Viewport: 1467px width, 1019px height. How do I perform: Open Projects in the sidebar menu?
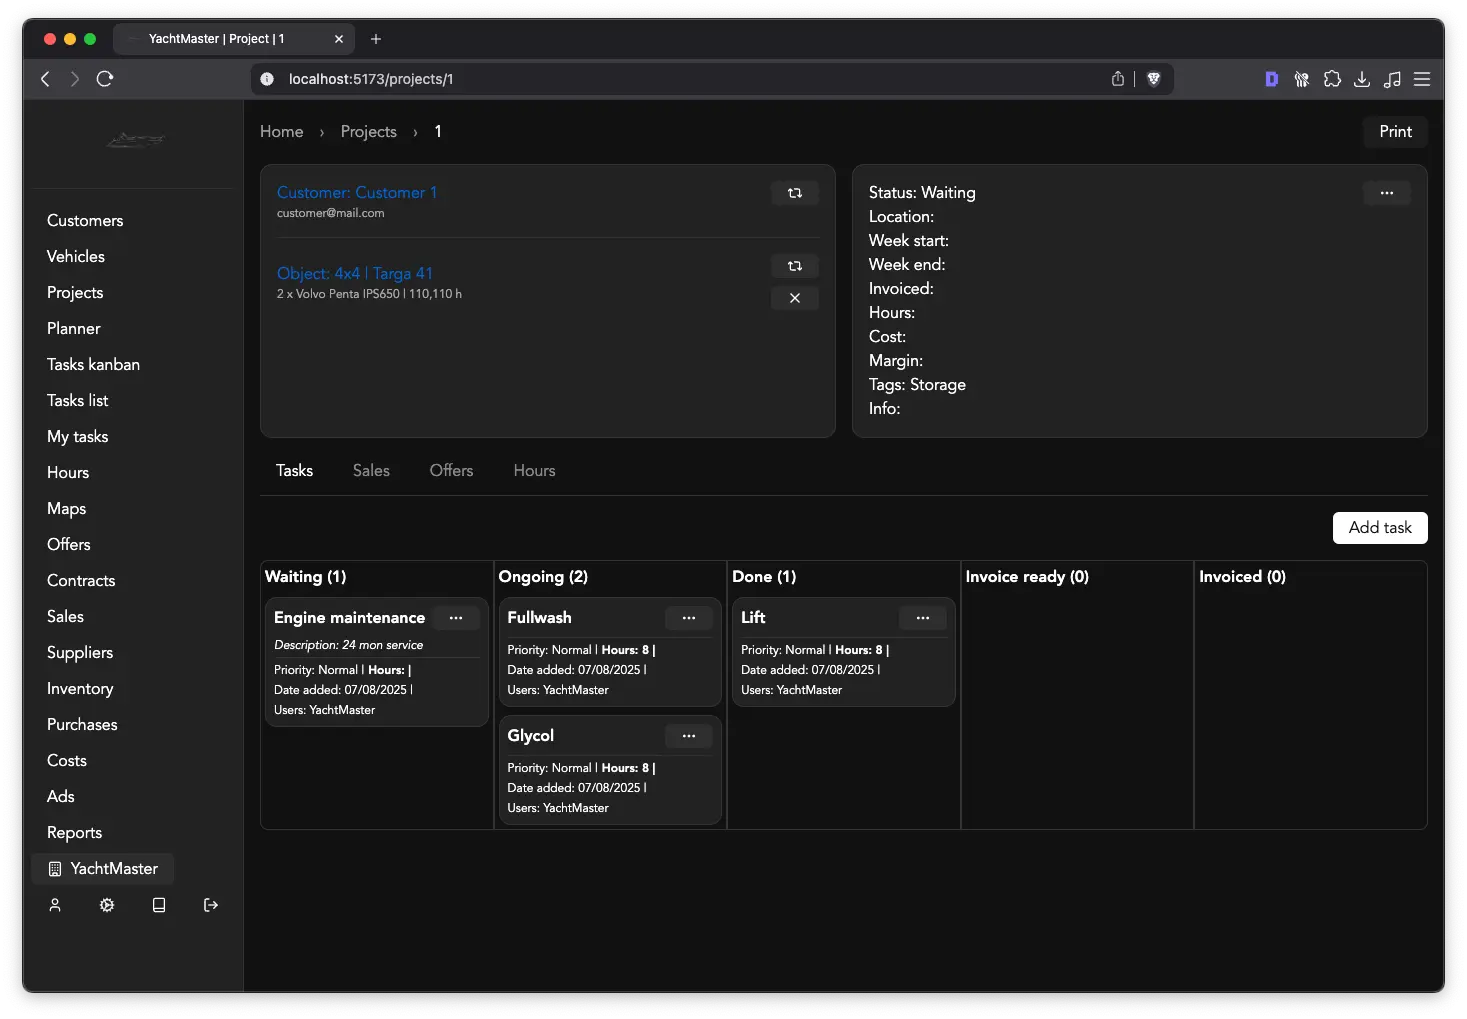(75, 293)
